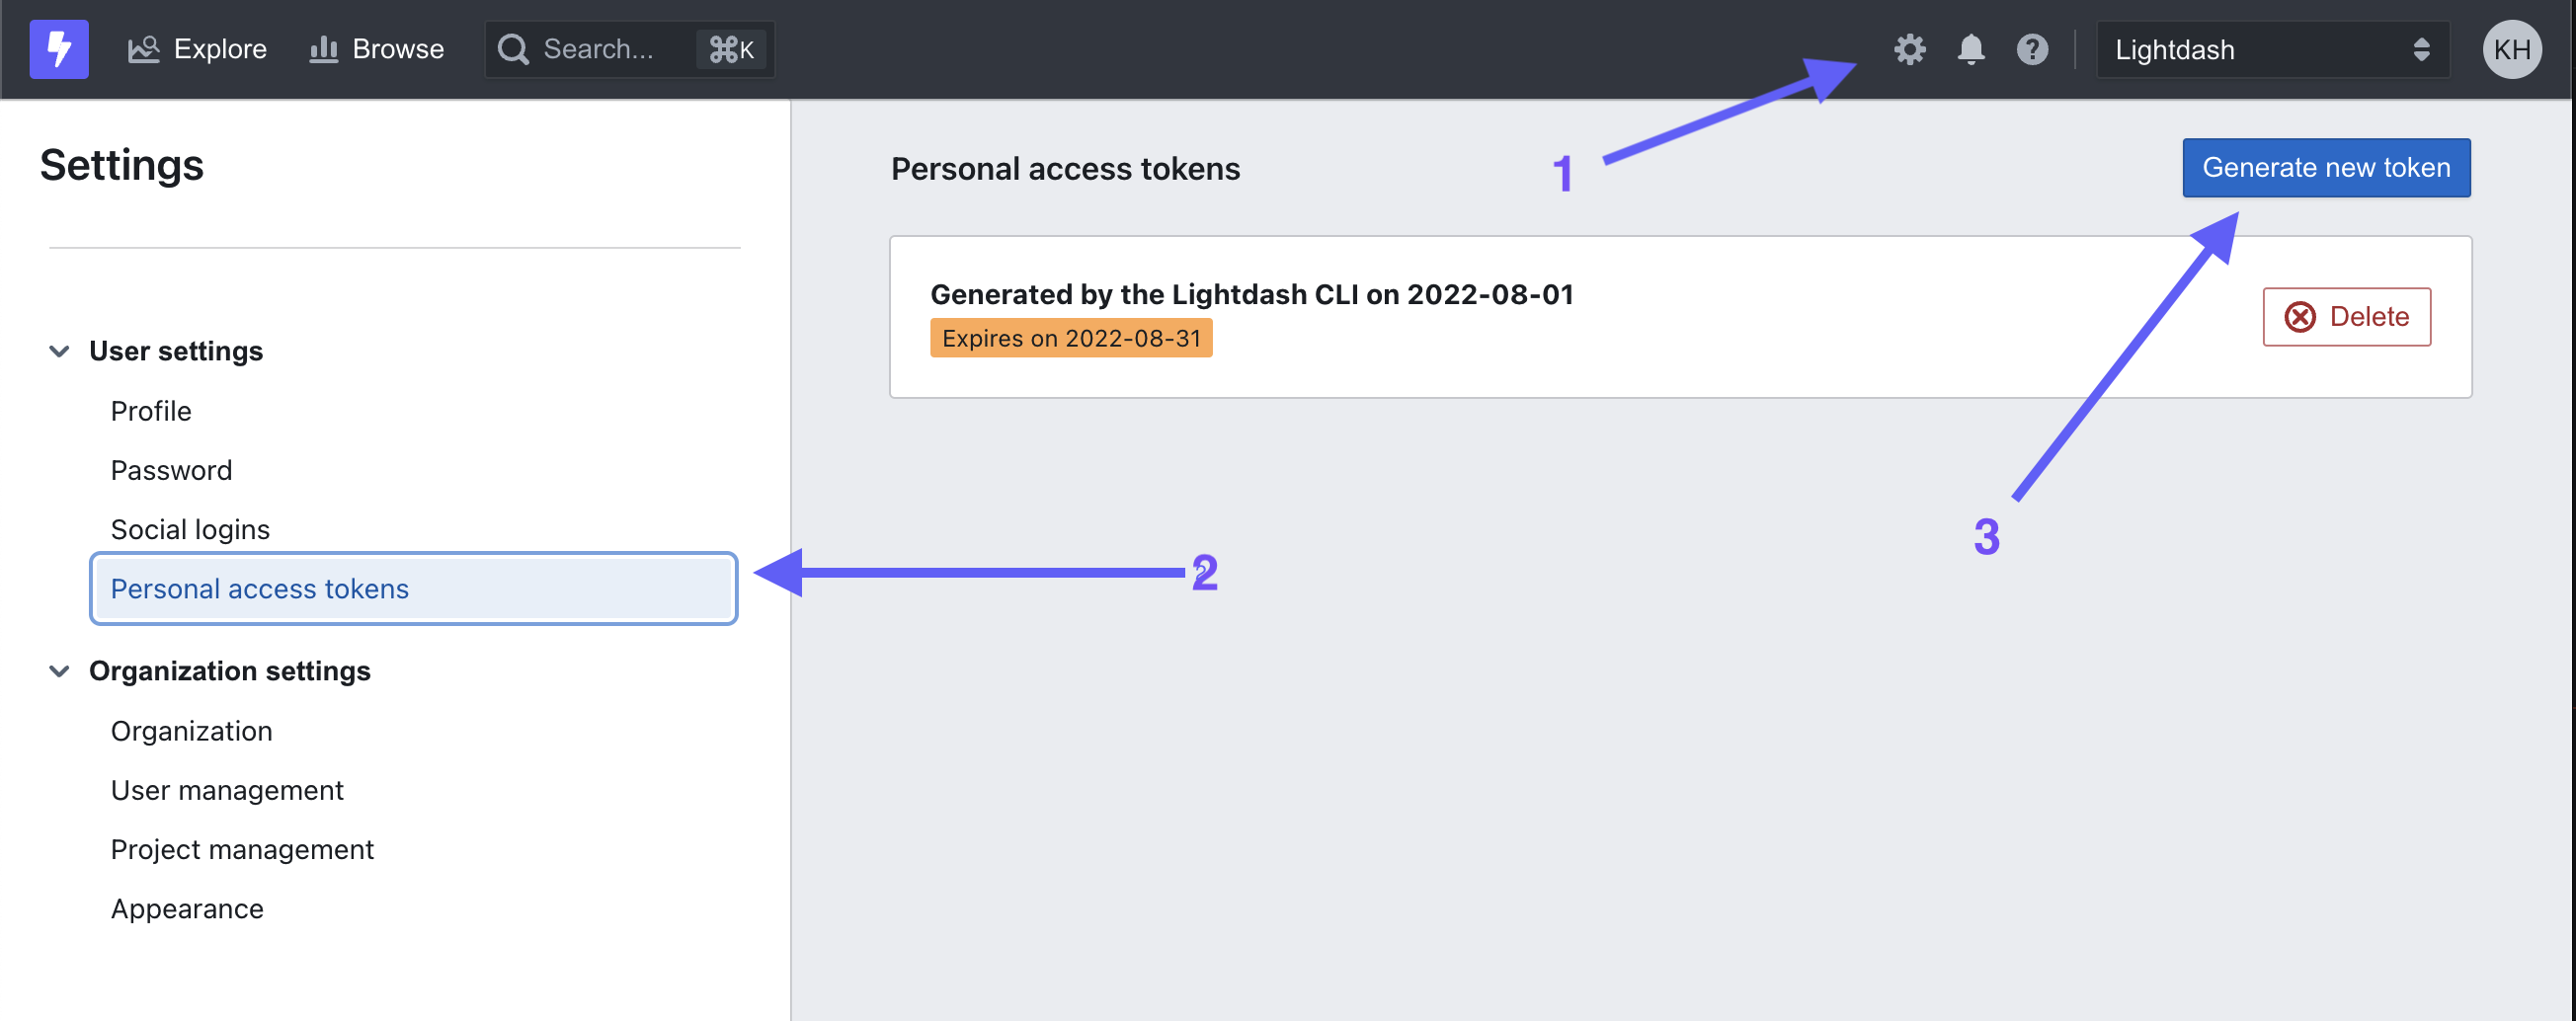
Task: Click the Lightdash lightning logo
Action: click(x=59, y=49)
